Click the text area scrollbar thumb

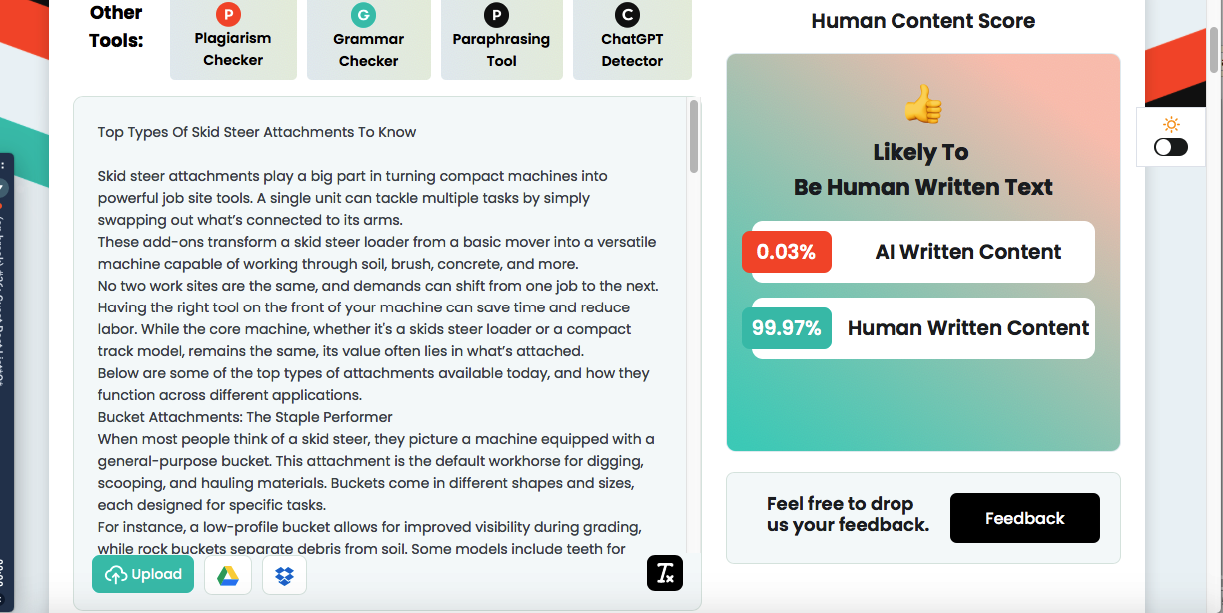(694, 137)
